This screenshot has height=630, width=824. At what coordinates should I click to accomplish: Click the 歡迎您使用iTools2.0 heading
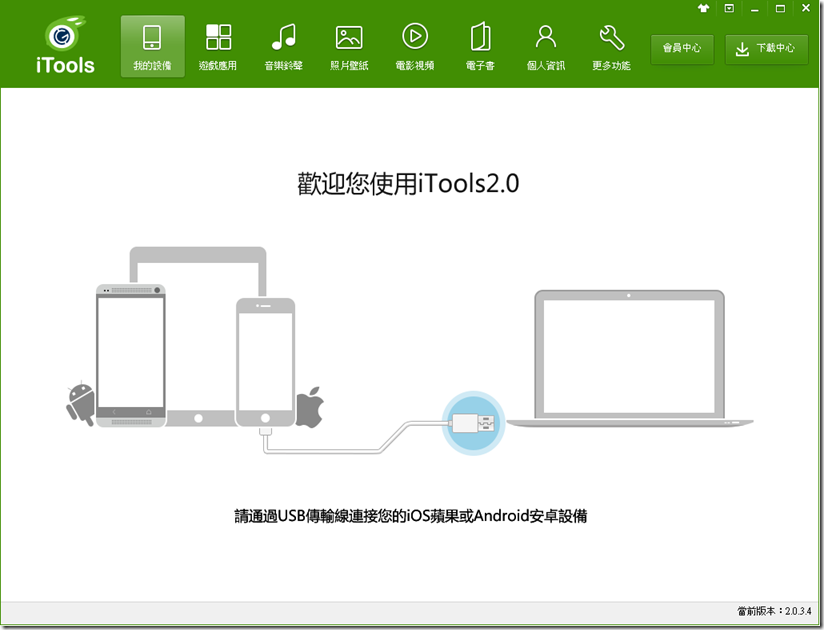[408, 184]
